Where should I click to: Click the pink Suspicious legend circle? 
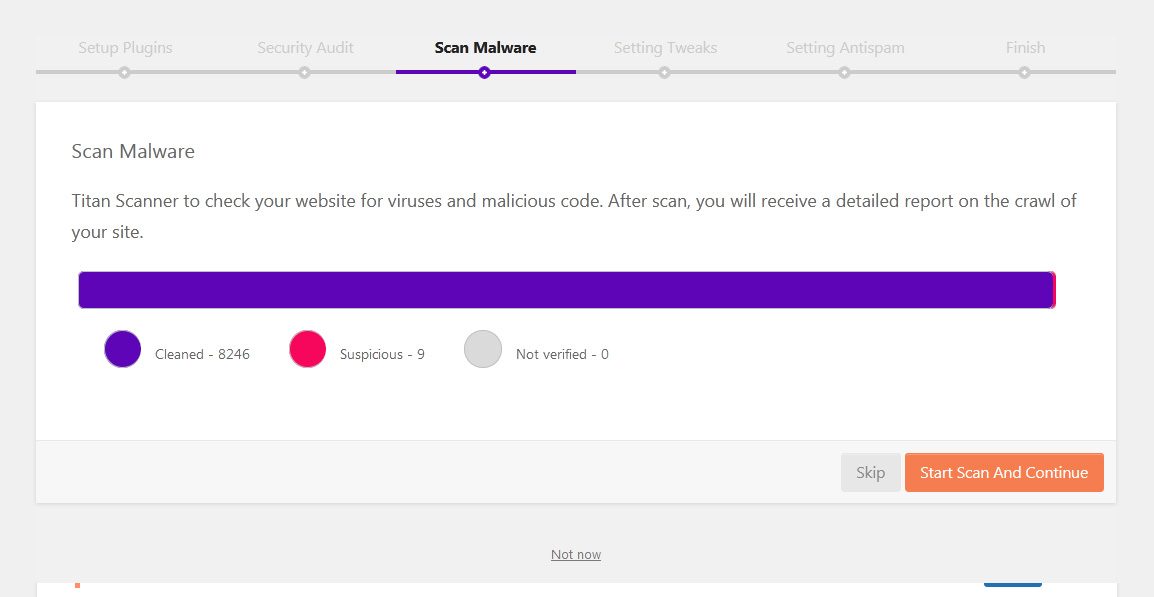pos(307,349)
